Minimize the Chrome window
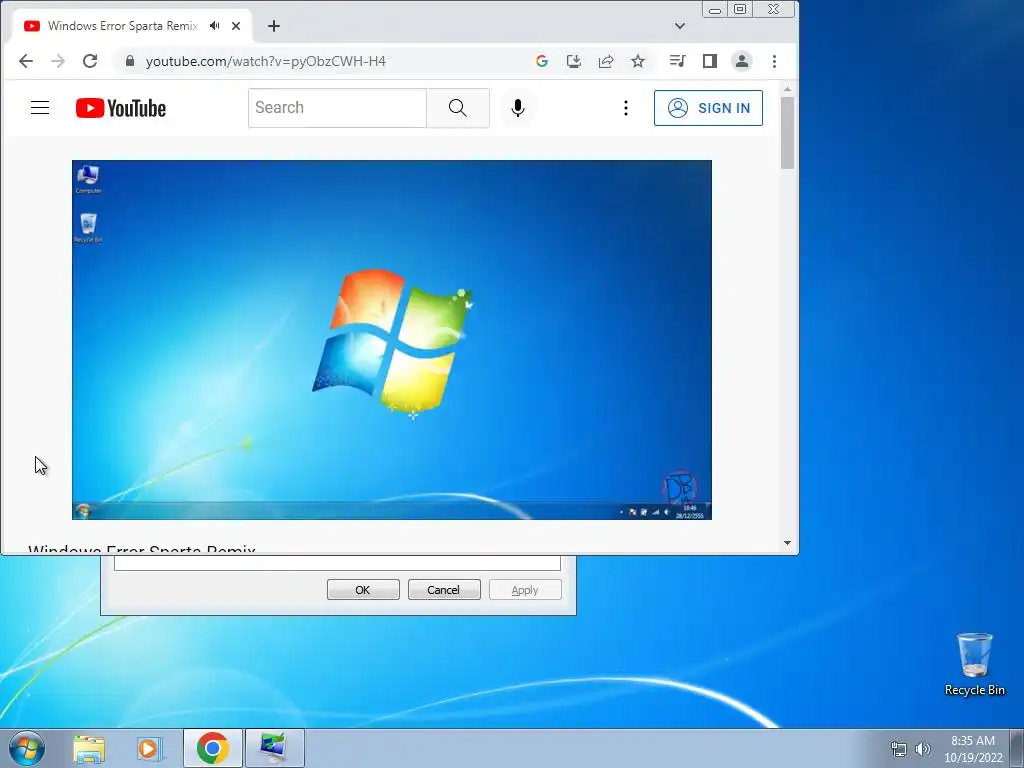The image size is (1024, 768). [715, 9]
